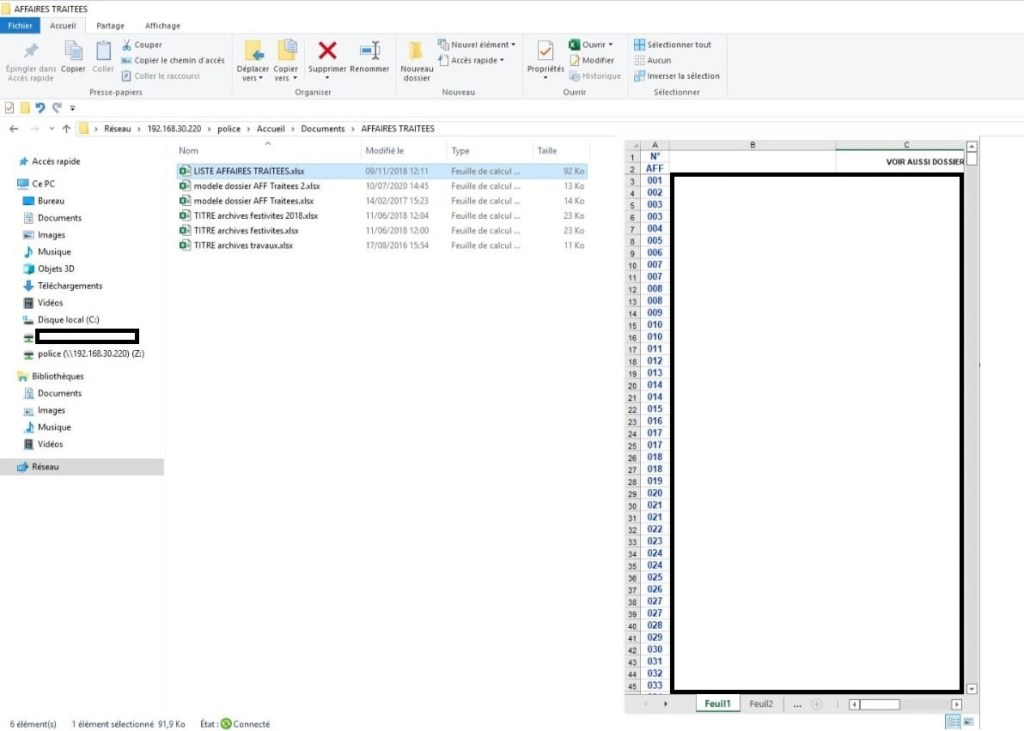Click the Couper scissors icon
Screen dimensions: 1024x731
[128, 45]
